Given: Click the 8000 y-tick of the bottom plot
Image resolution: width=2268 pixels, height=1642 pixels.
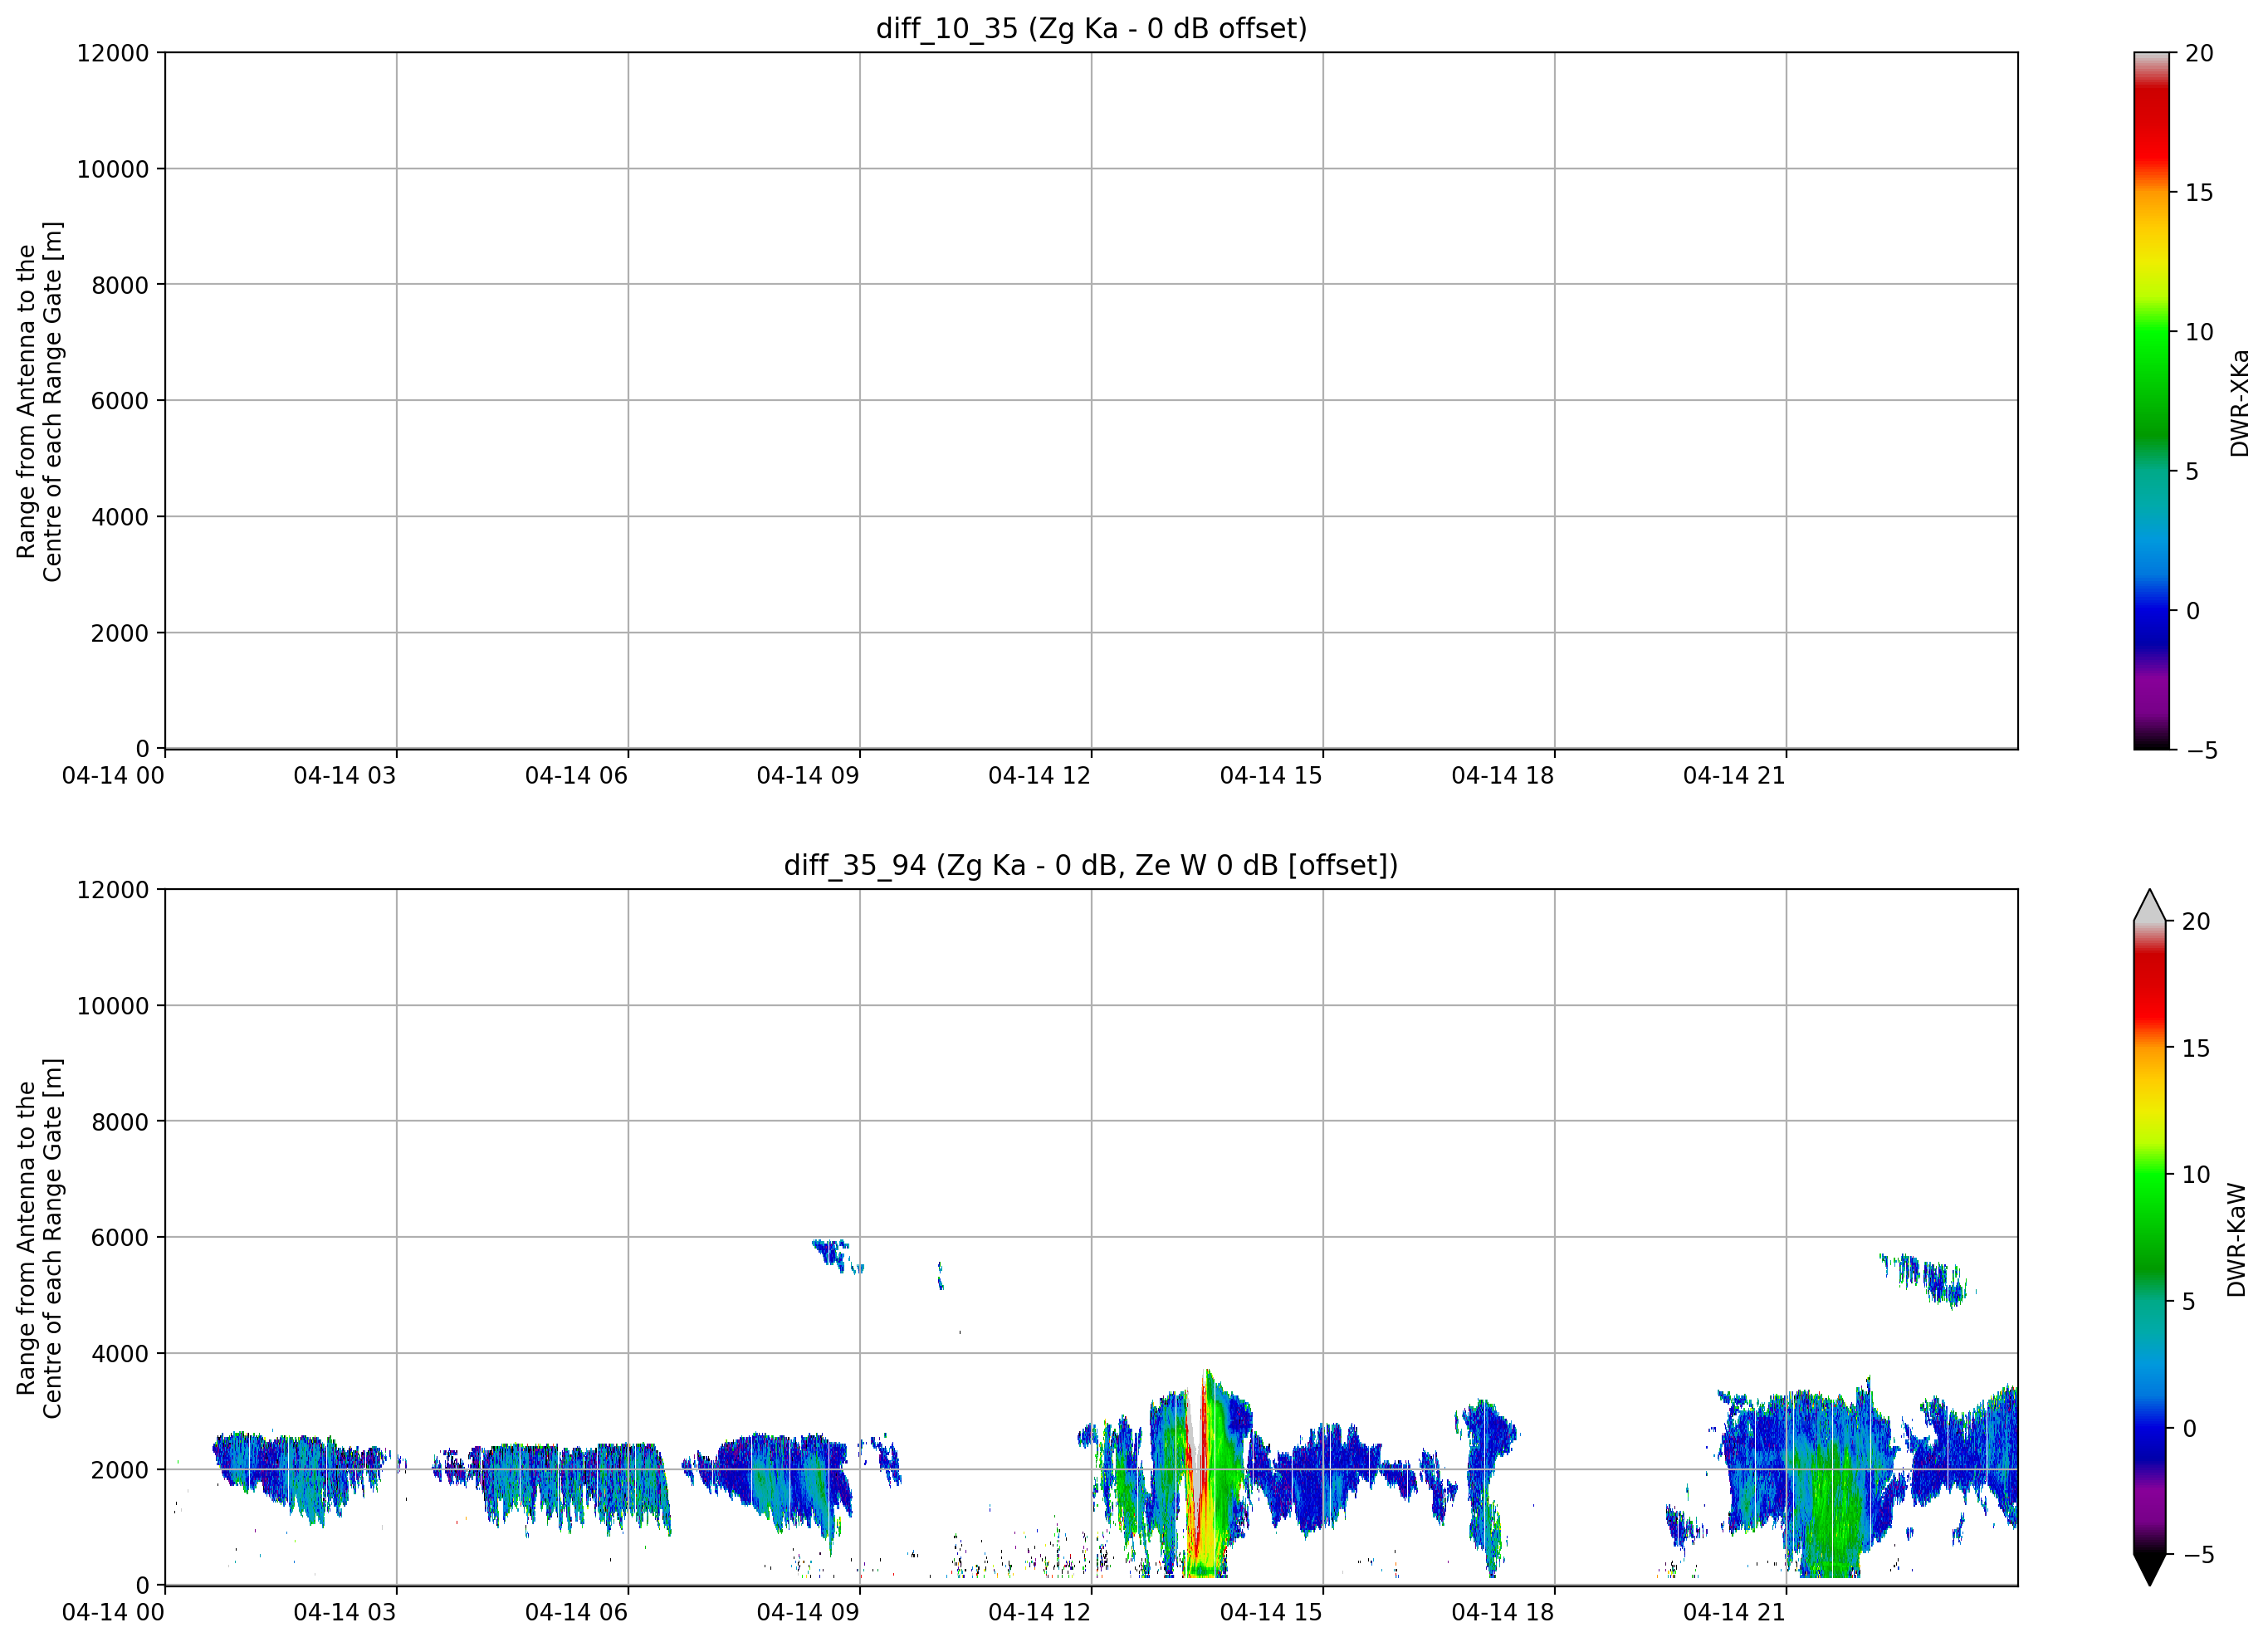Looking at the screenshot, I should (x=120, y=1122).
